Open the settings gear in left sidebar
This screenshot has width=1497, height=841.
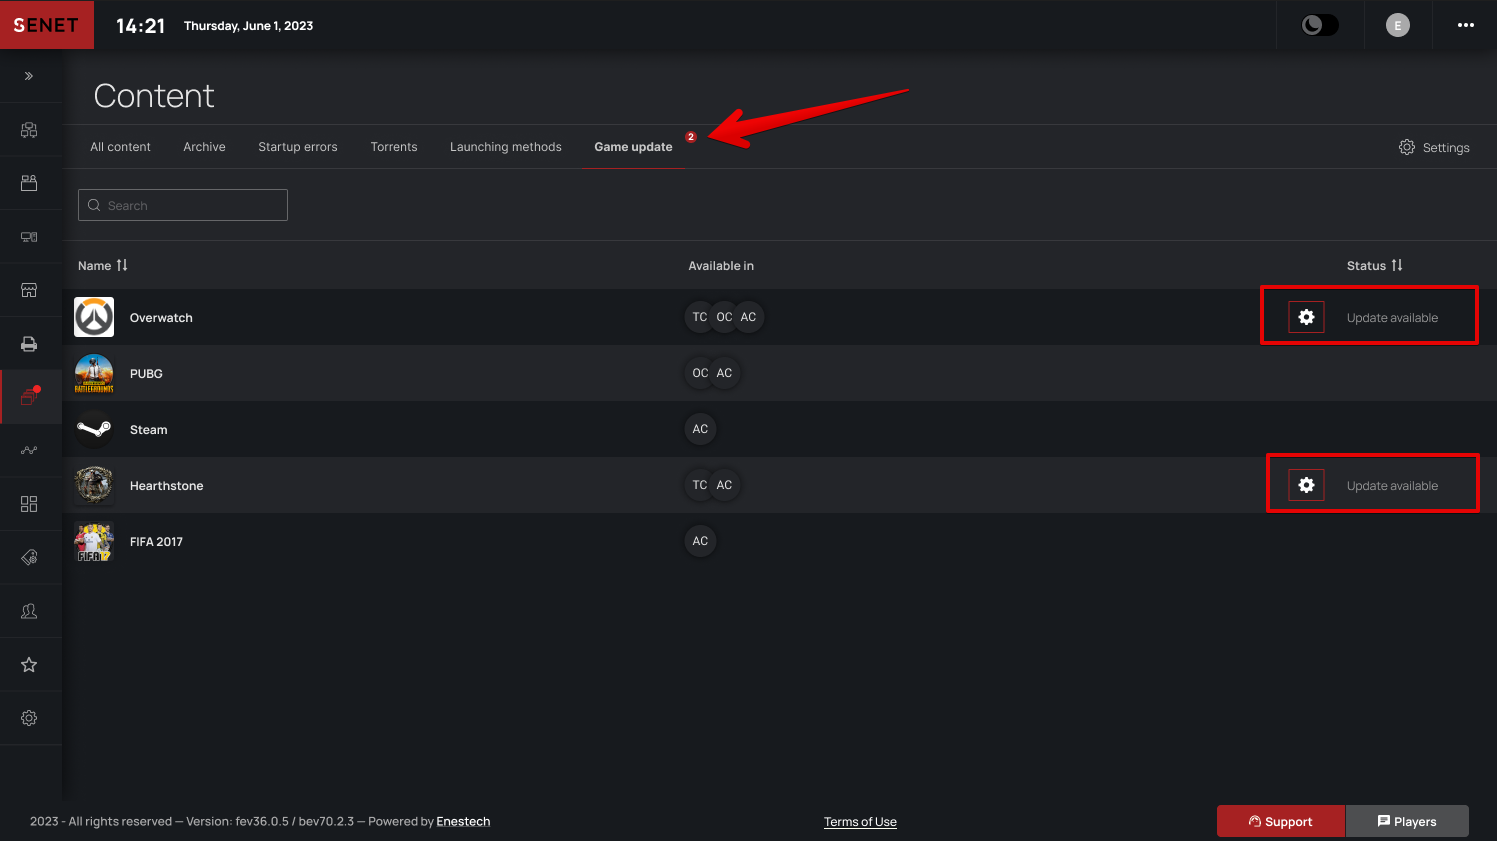click(29, 718)
